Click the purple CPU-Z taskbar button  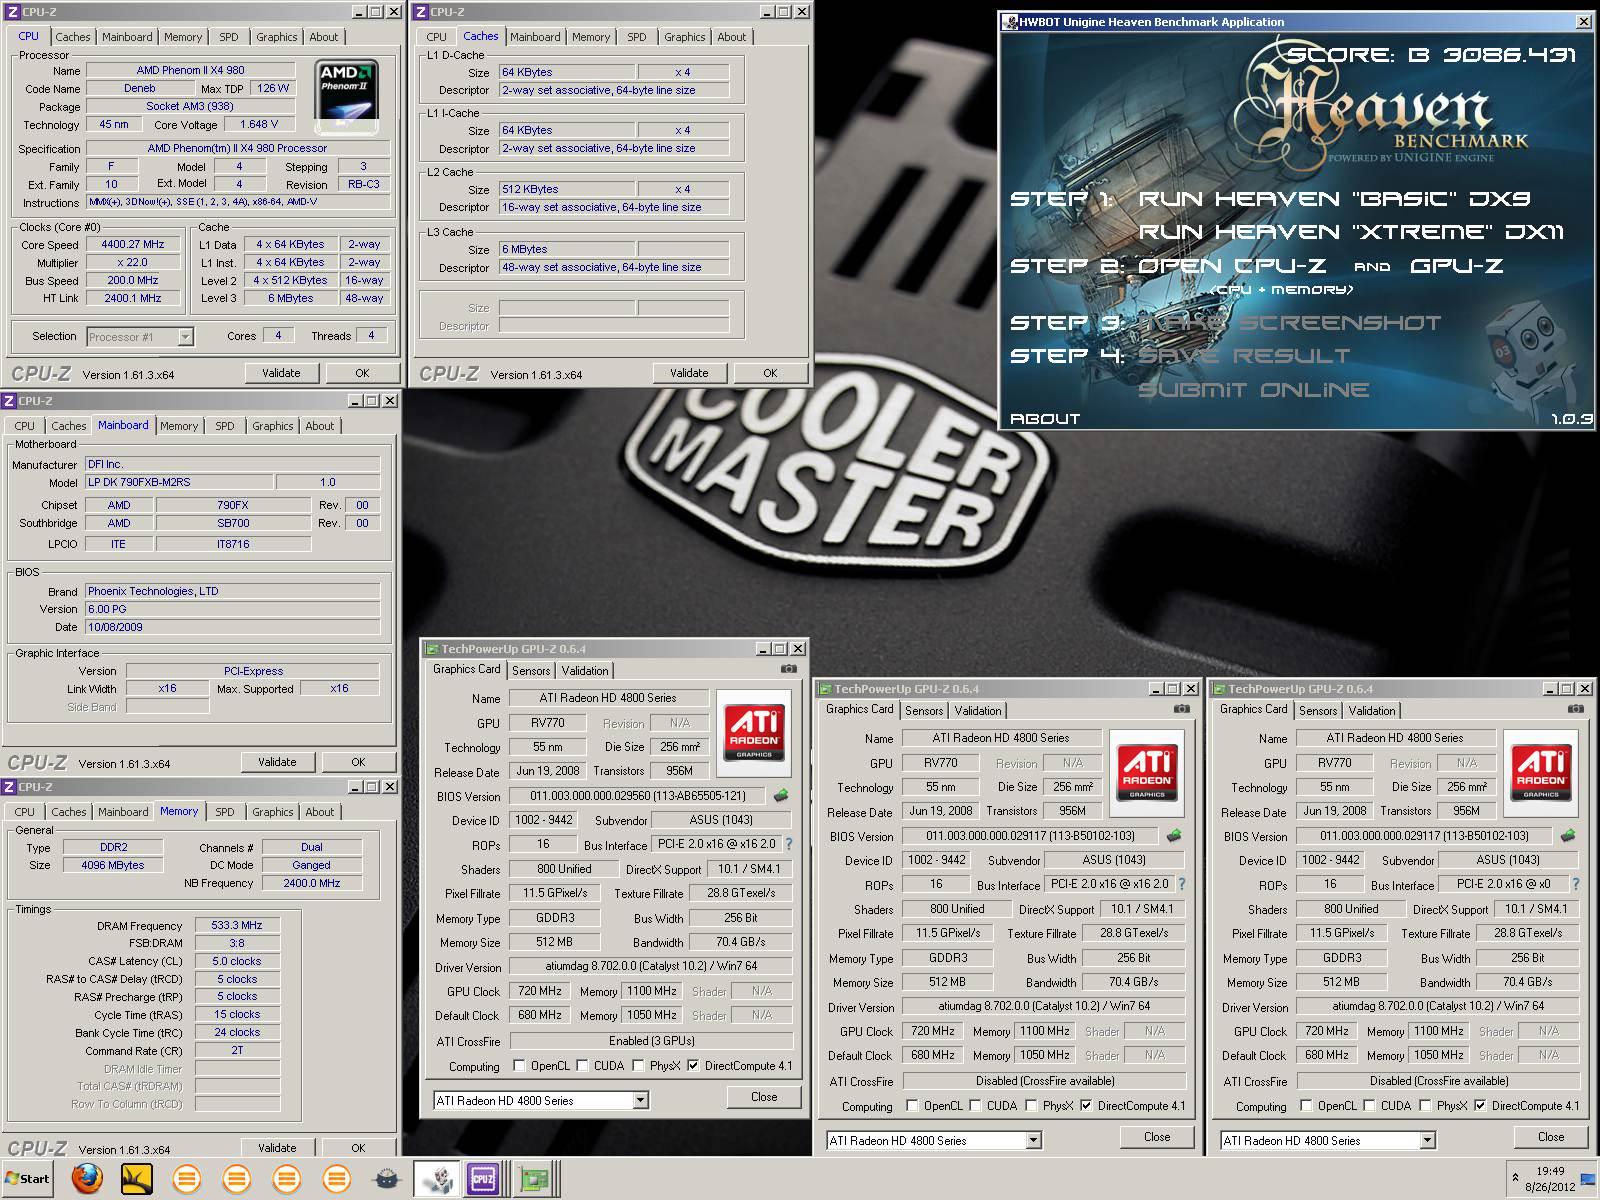point(483,1180)
